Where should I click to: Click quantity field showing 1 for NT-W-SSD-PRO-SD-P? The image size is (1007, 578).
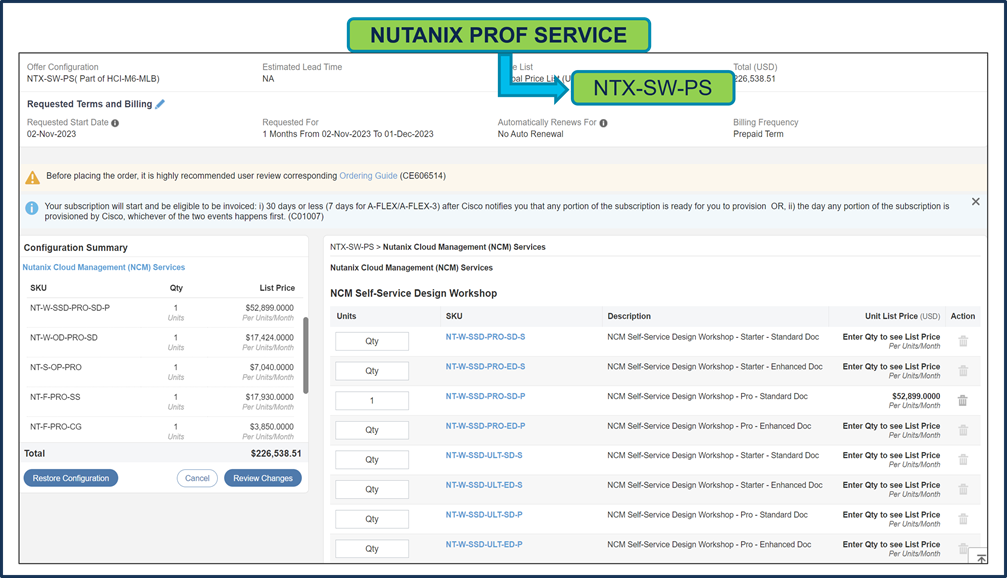coord(372,401)
